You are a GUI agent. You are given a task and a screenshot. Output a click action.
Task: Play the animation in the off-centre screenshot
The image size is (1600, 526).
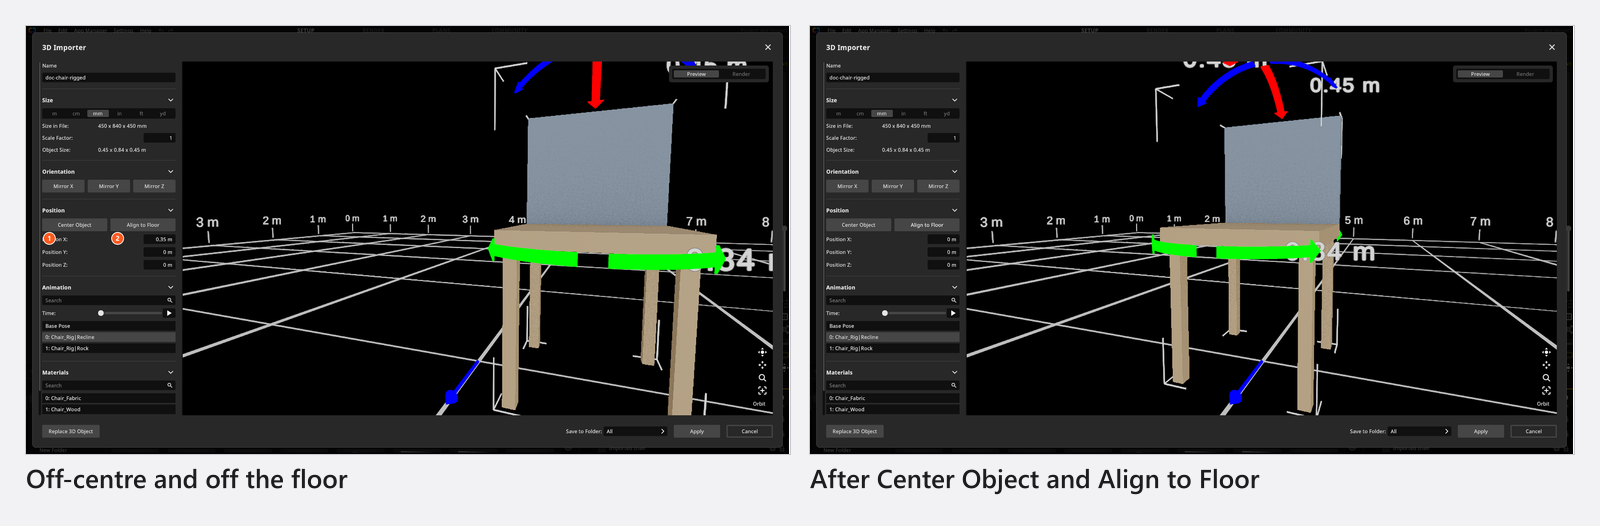click(x=169, y=313)
